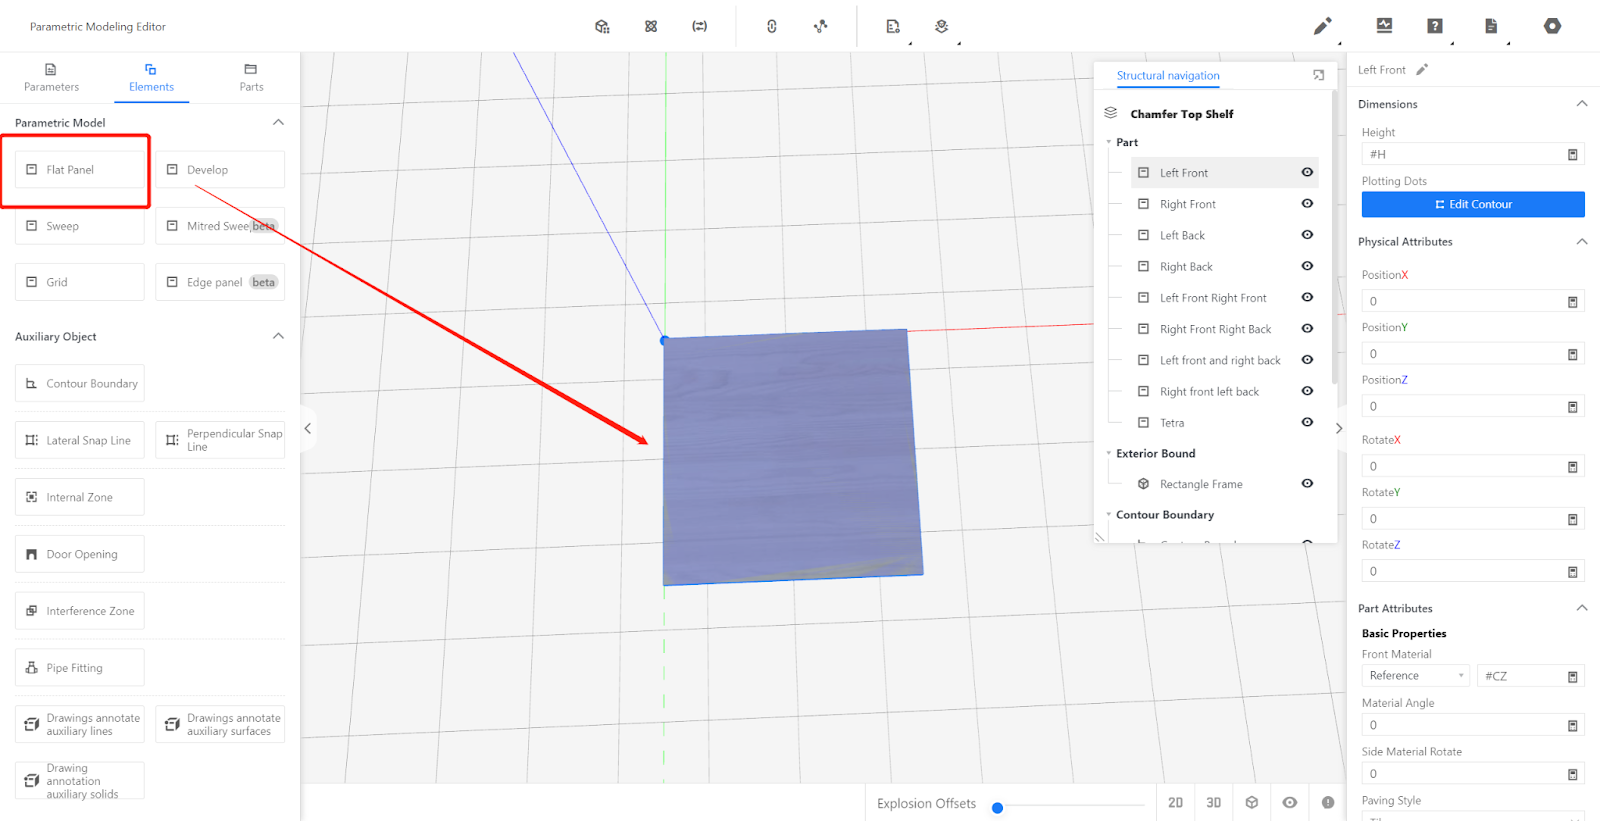Switch to 2D view mode

tap(1175, 802)
